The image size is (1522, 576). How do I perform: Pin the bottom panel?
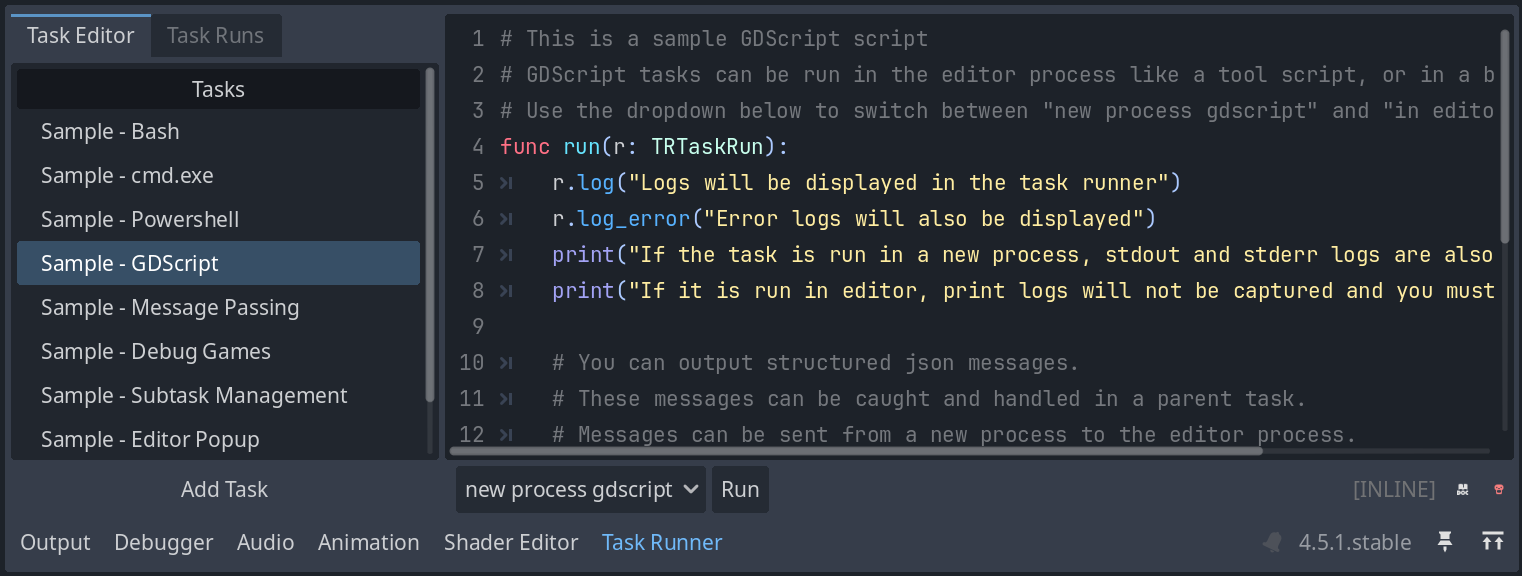click(1444, 541)
